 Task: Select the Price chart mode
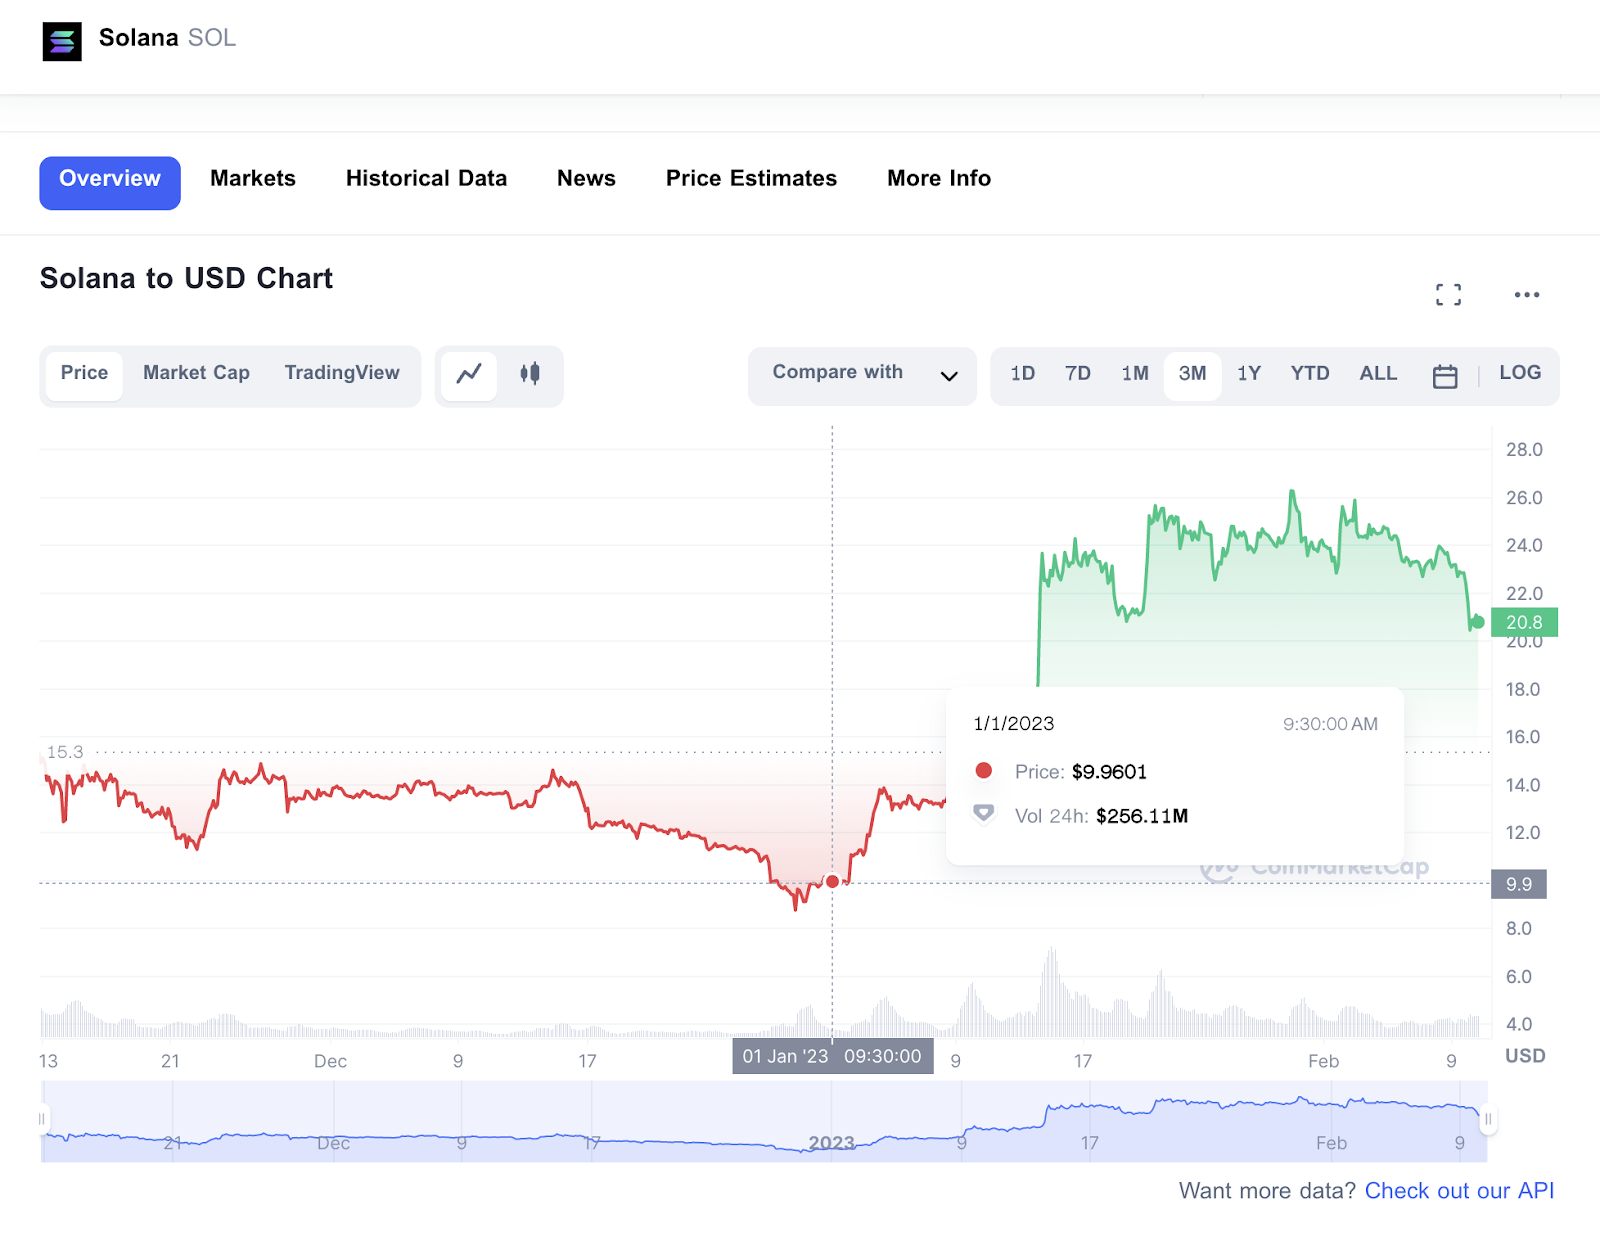(84, 374)
